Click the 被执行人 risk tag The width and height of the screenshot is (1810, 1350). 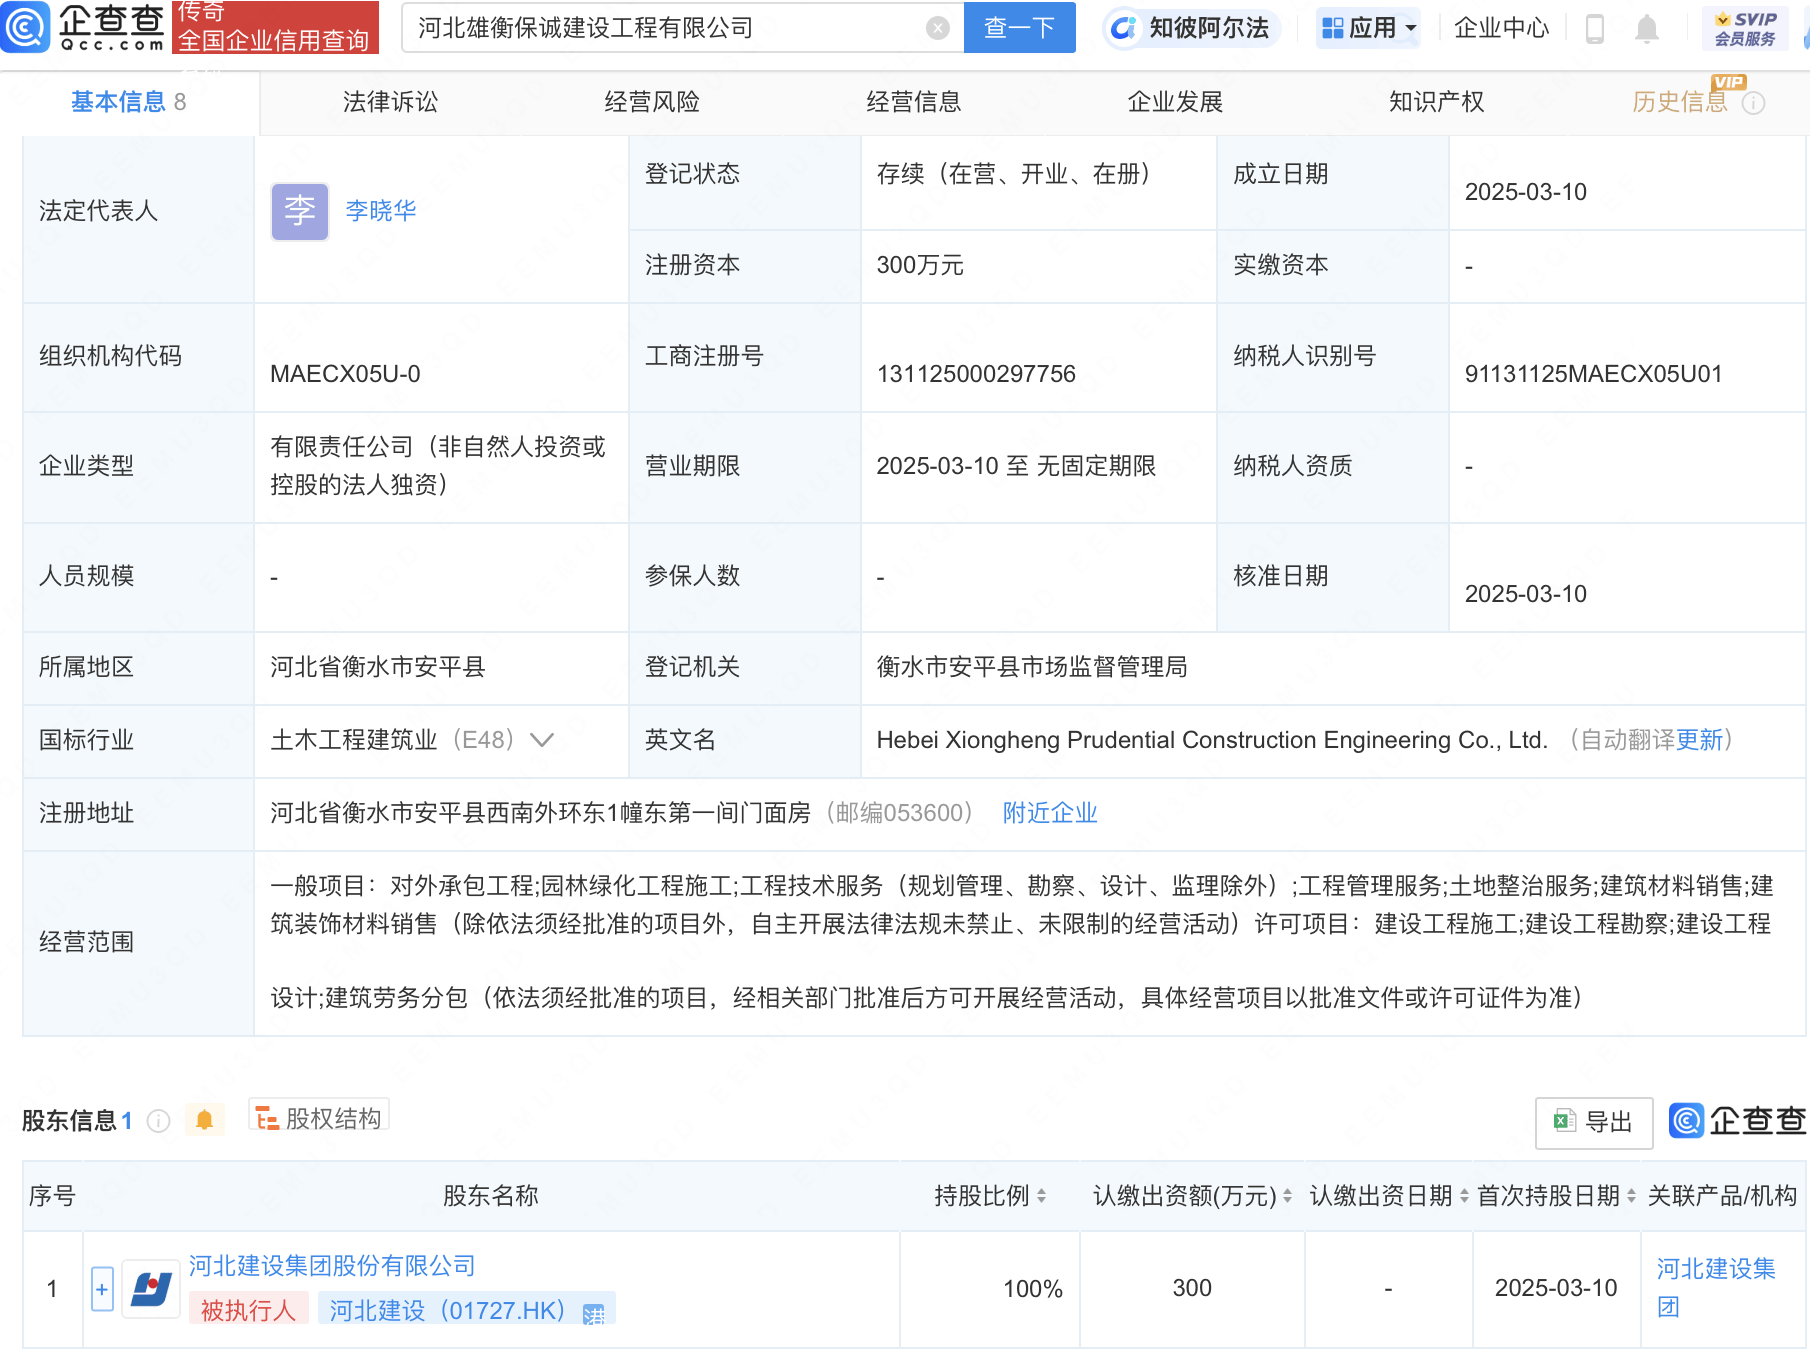tap(248, 1310)
